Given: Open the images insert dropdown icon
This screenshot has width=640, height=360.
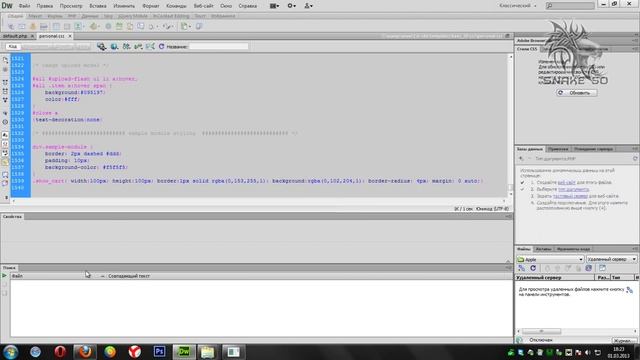Looking at the screenshot, I should pyautogui.click(x=79, y=27).
